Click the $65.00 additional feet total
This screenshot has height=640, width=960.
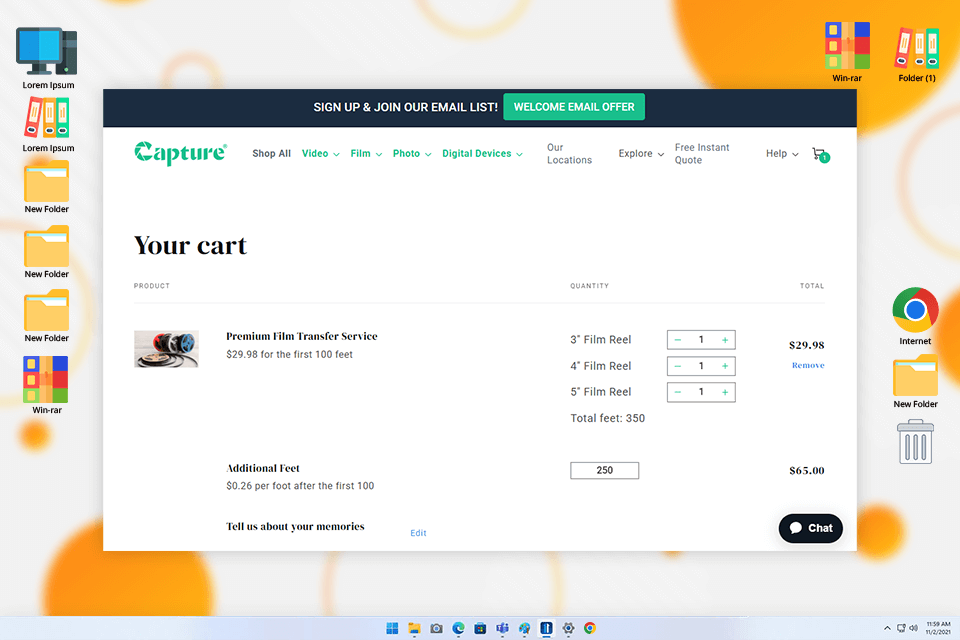pyautogui.click(x=806, y=470)
